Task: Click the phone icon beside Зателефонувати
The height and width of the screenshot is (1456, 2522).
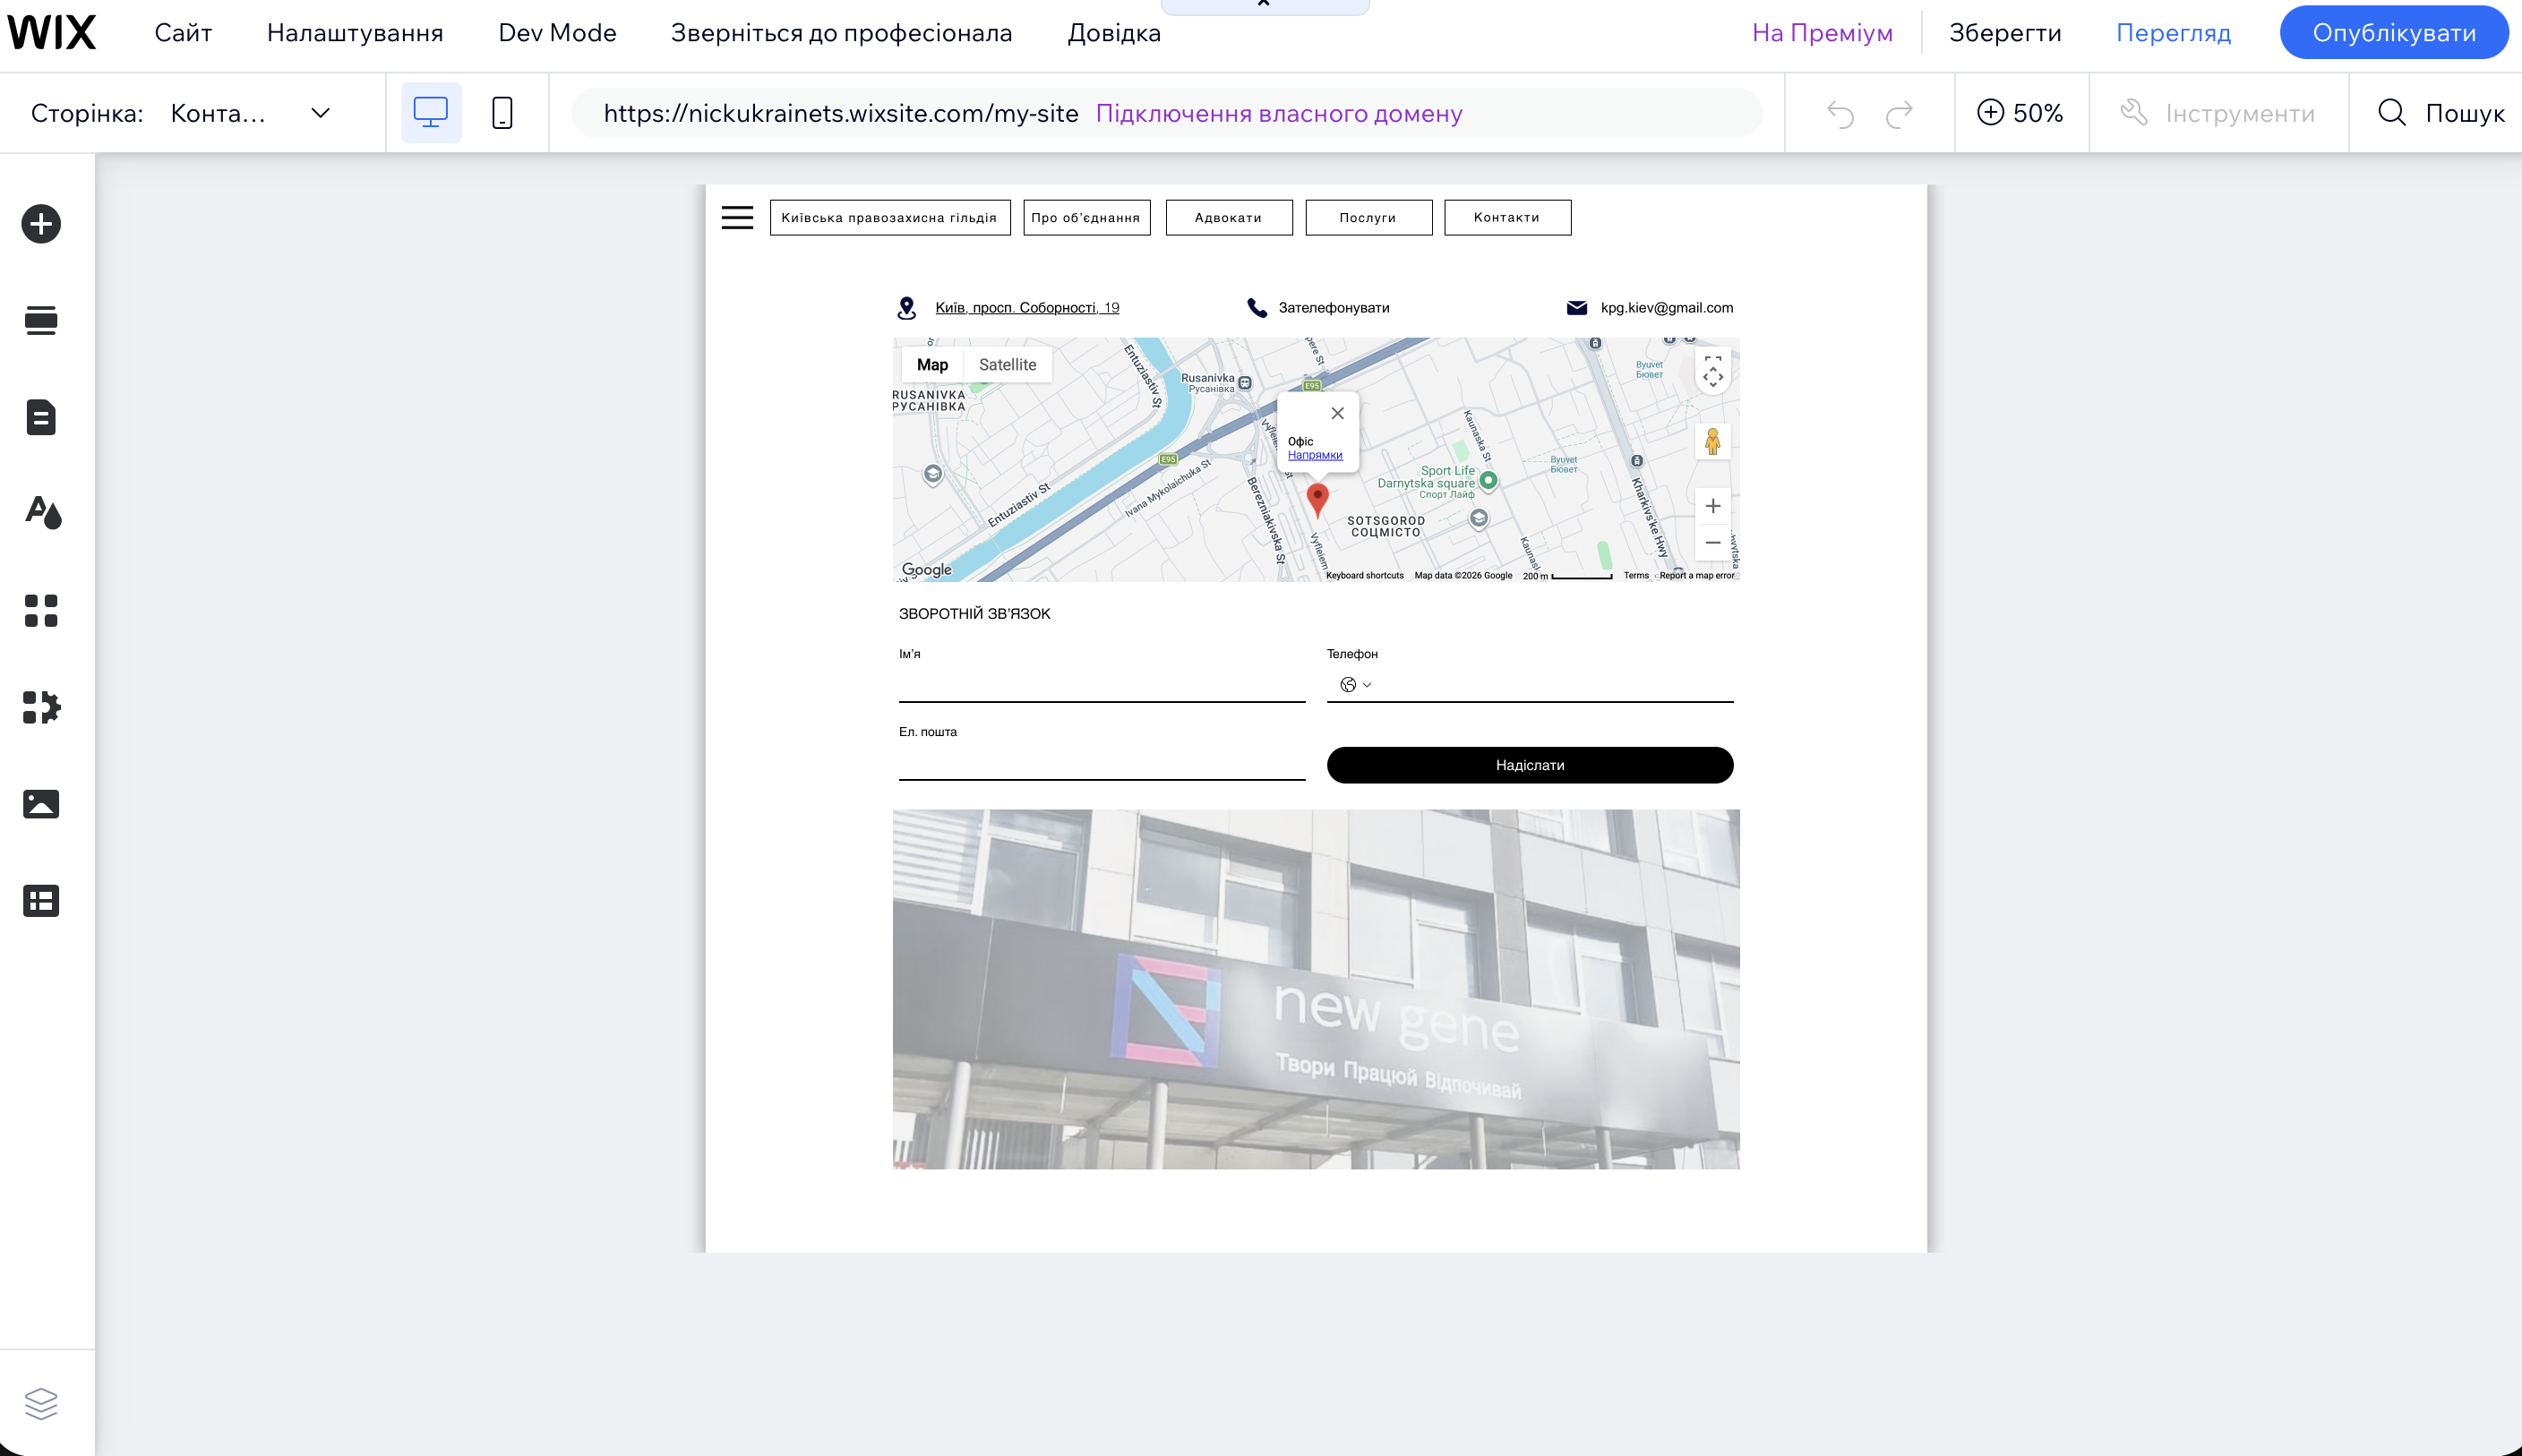Action: pyautogui.click(x=1257, y=307)
